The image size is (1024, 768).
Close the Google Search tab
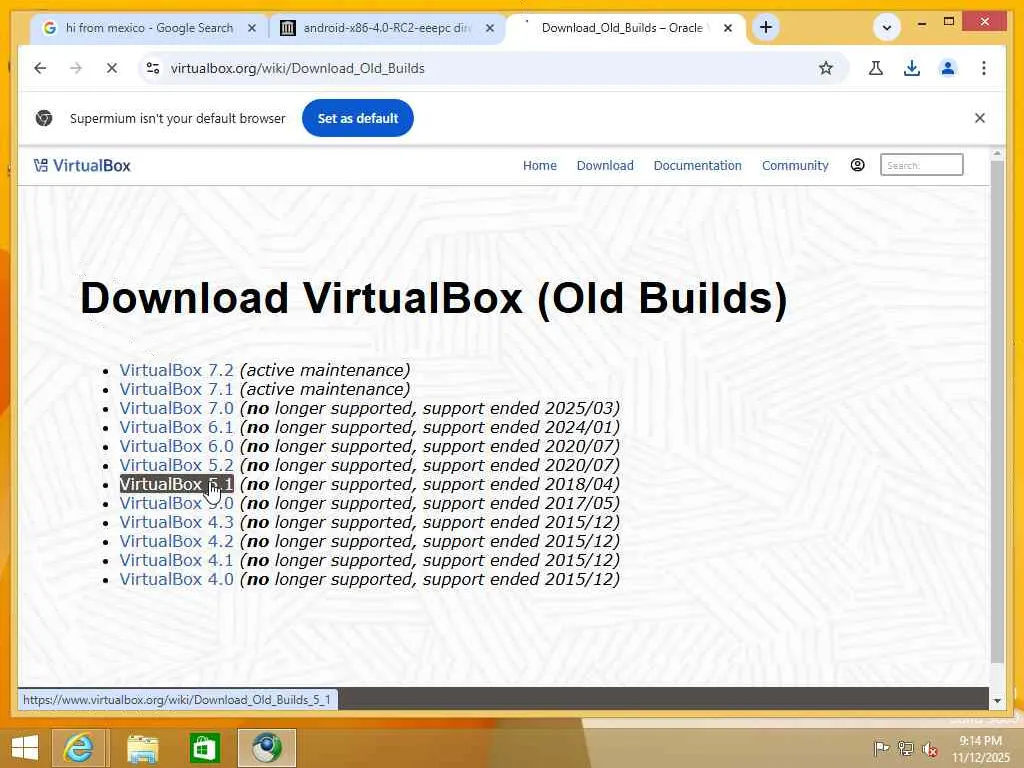252,28
